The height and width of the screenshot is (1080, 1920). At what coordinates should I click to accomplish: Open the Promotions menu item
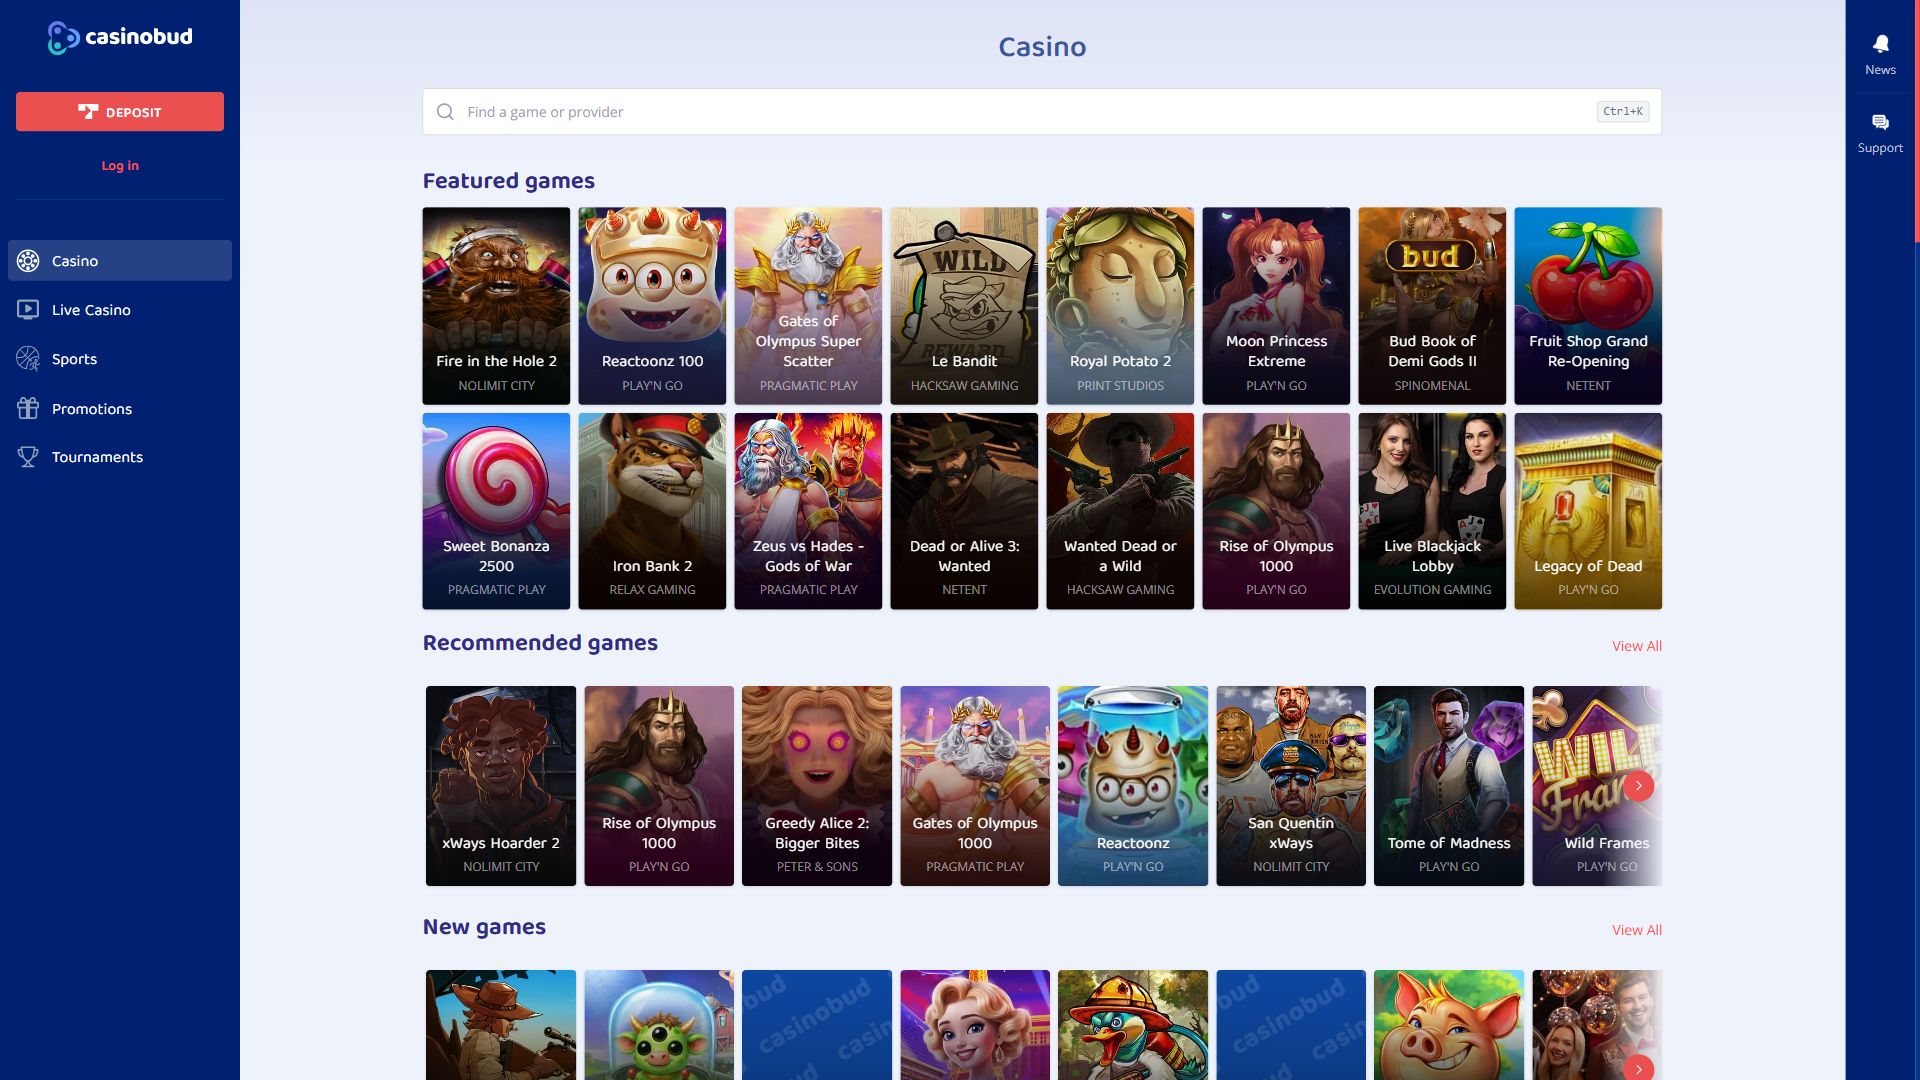(x=120, y=408)
